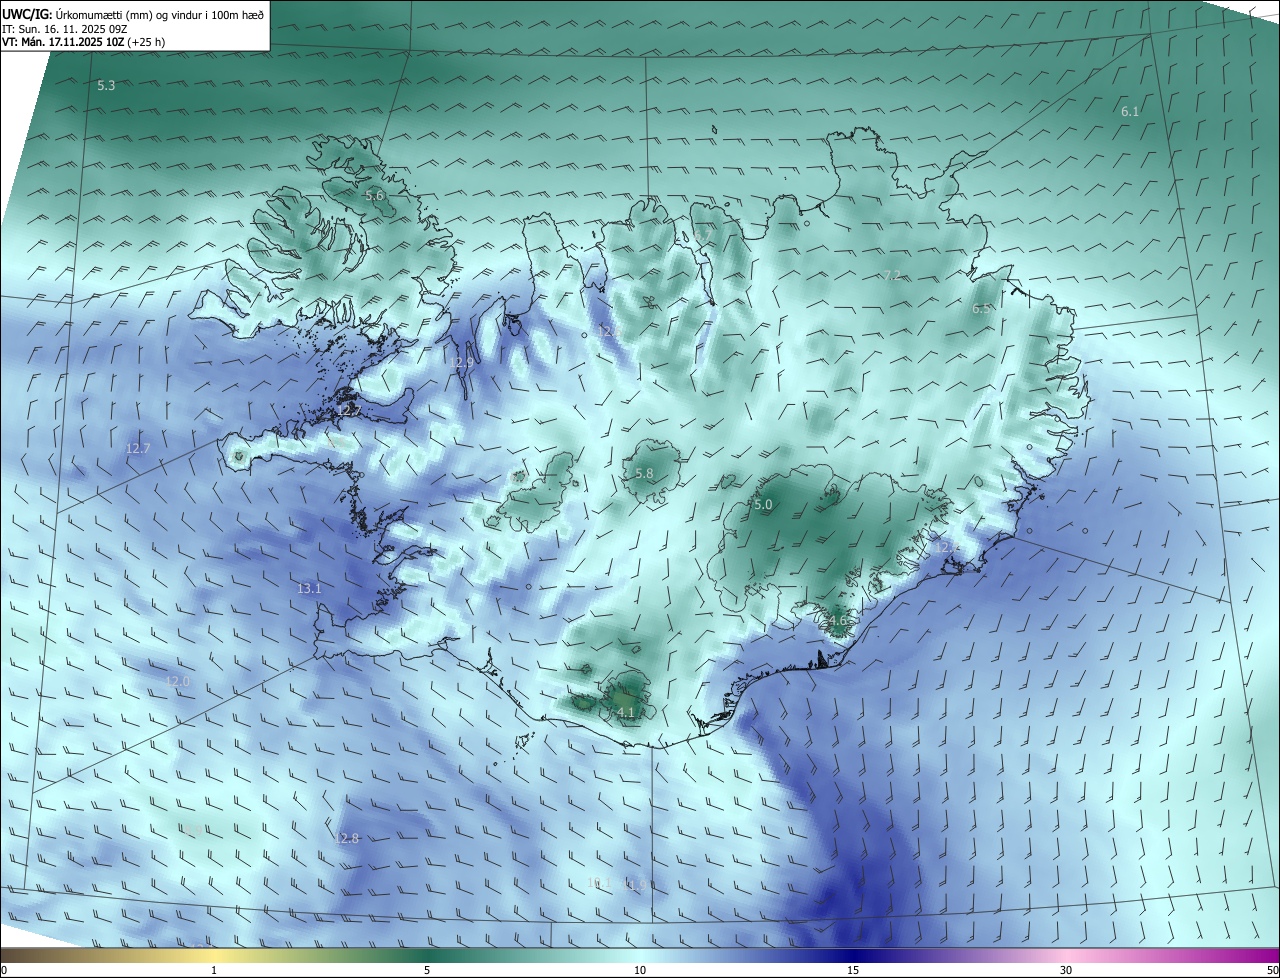Click the title line "UWC/IG: Úrkomumætti (mm) og vindur"
Screen dimensions: 1280x978
tap(135, 15)
